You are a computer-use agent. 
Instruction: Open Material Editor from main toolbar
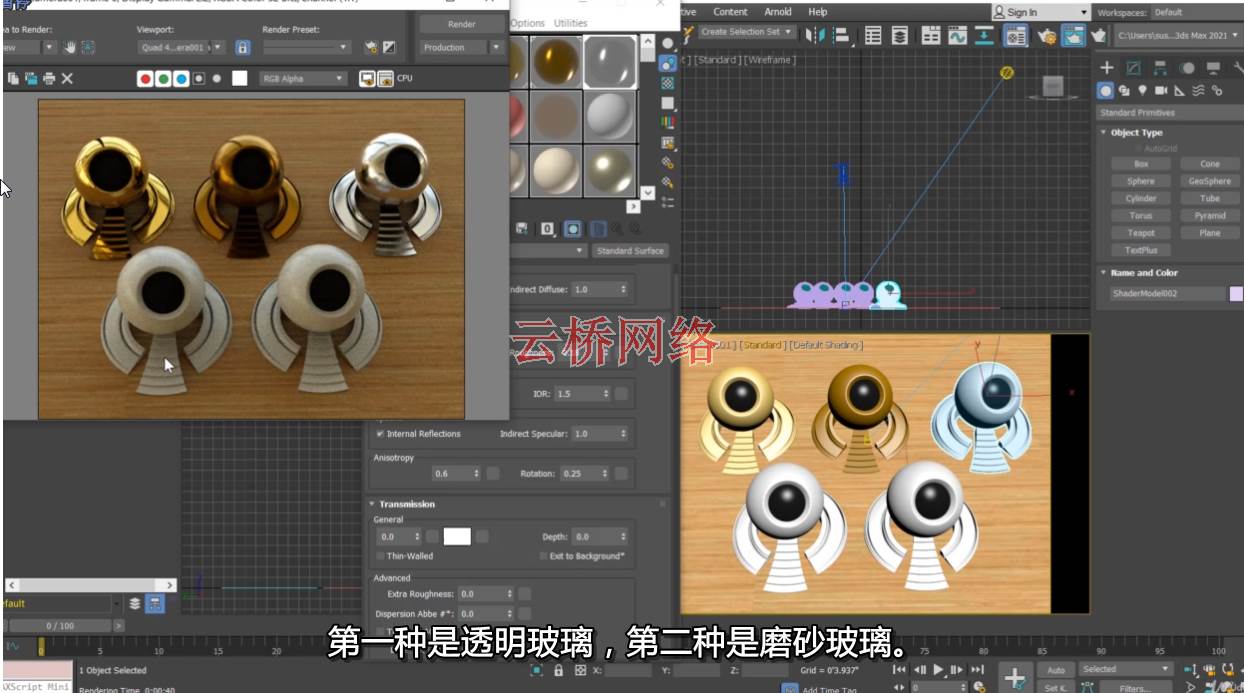pos(1016,35)
